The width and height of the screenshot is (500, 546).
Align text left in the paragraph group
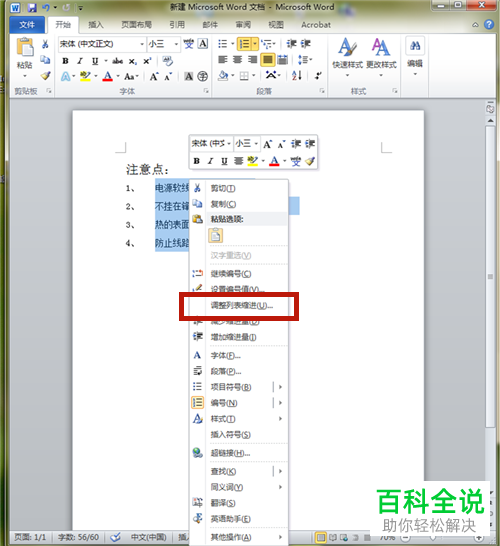coord(222,60)
